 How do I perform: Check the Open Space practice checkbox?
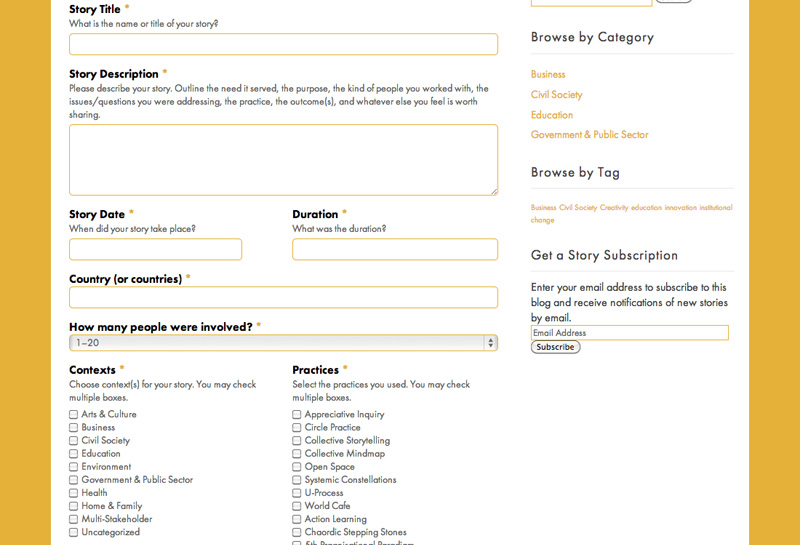click(296, 467)
